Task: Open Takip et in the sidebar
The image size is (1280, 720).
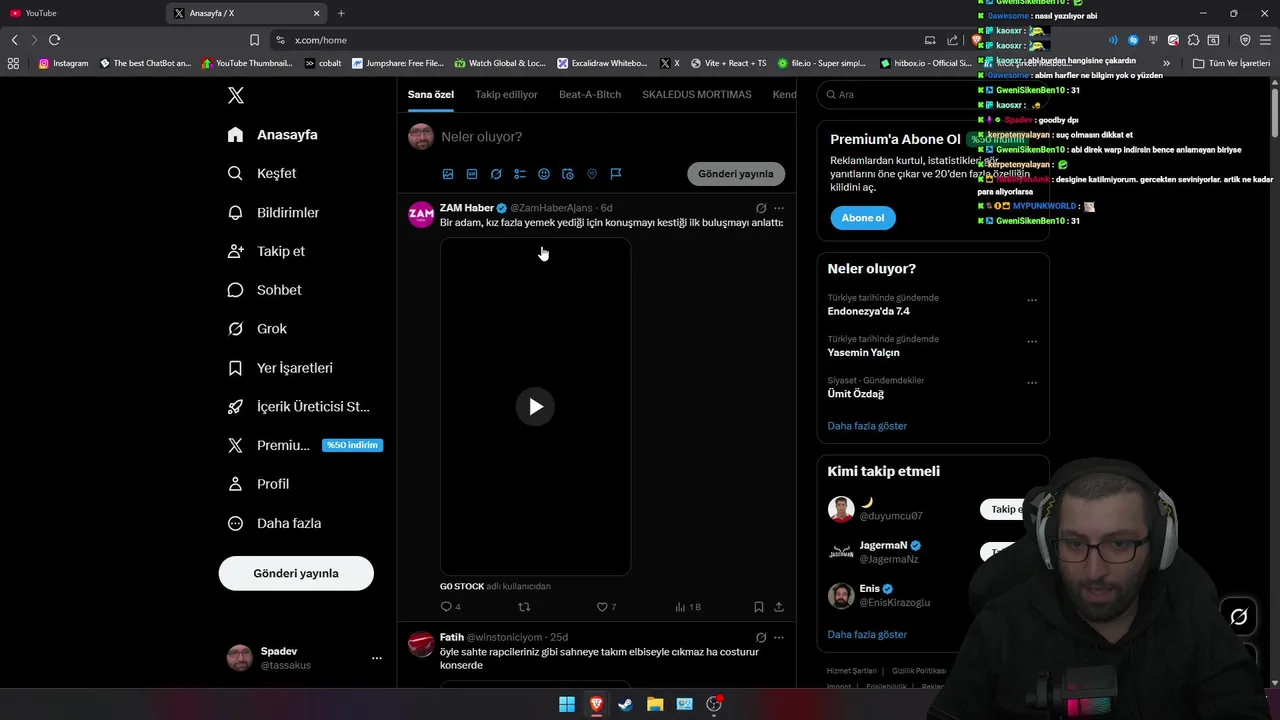Action: [x=267, y=251]
